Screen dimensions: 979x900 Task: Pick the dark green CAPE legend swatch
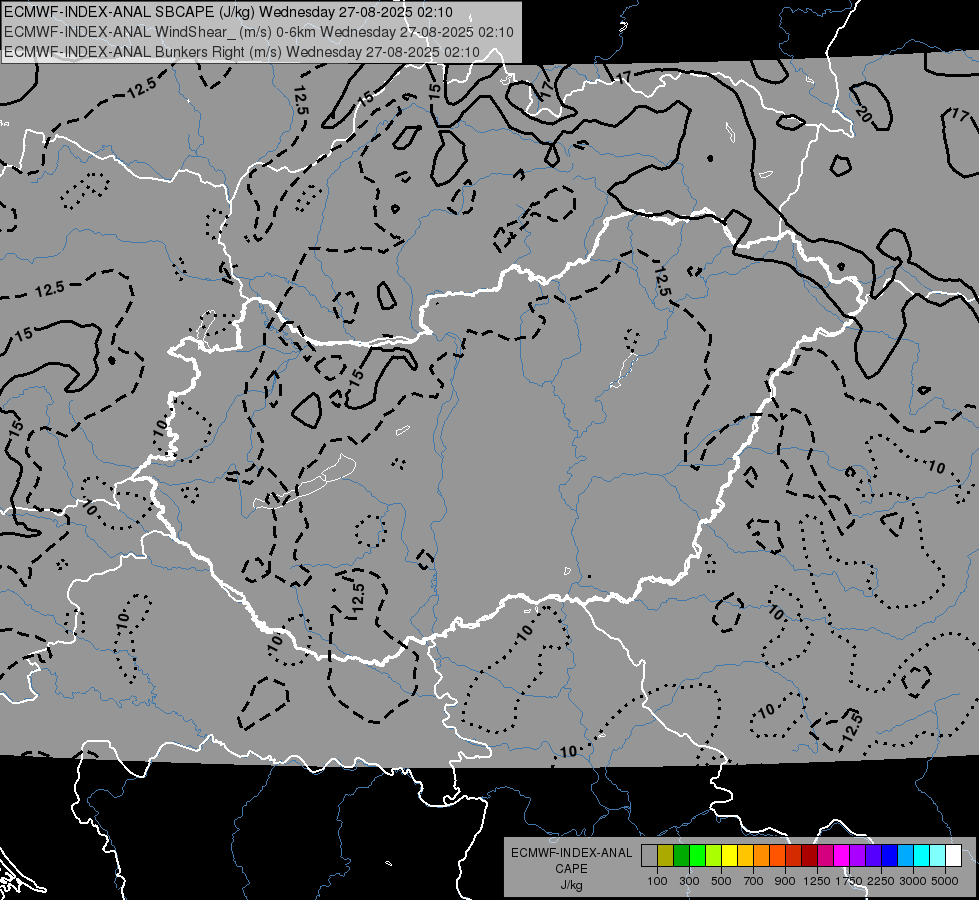(x=681, y=856)
